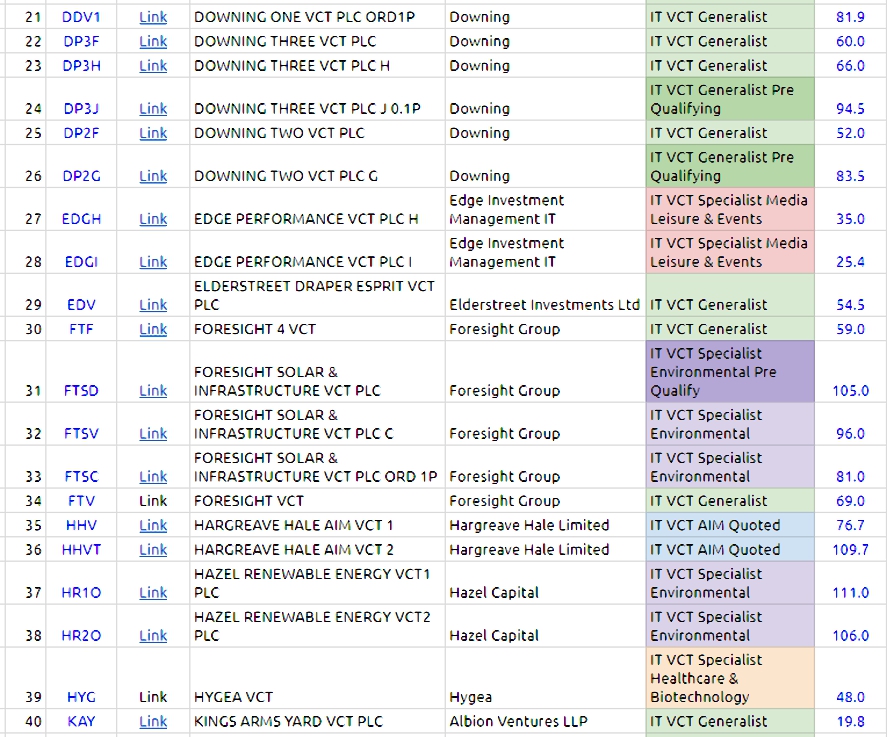Image resolution: width=887 pixels, height=737 pixels.
Task: Open the Link for HR2O
Action: pyautogui.click(x=153, y=636)
